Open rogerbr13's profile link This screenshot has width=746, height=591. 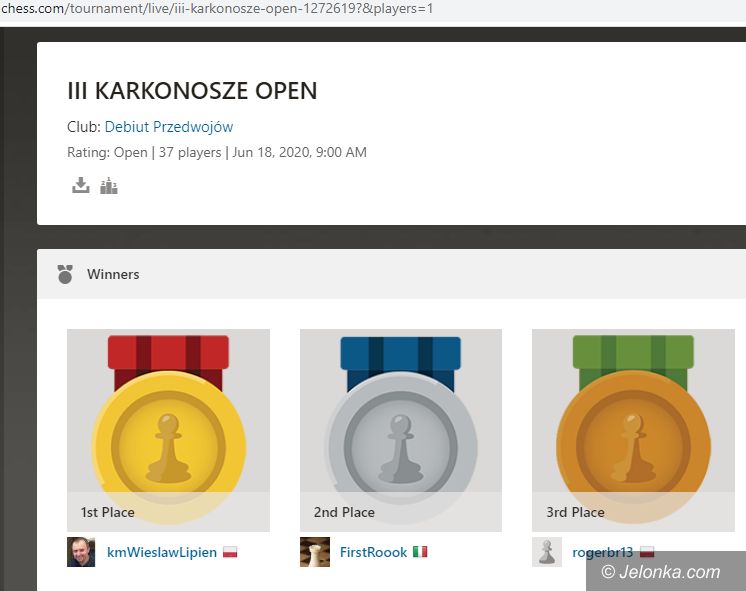coord(602,552)
